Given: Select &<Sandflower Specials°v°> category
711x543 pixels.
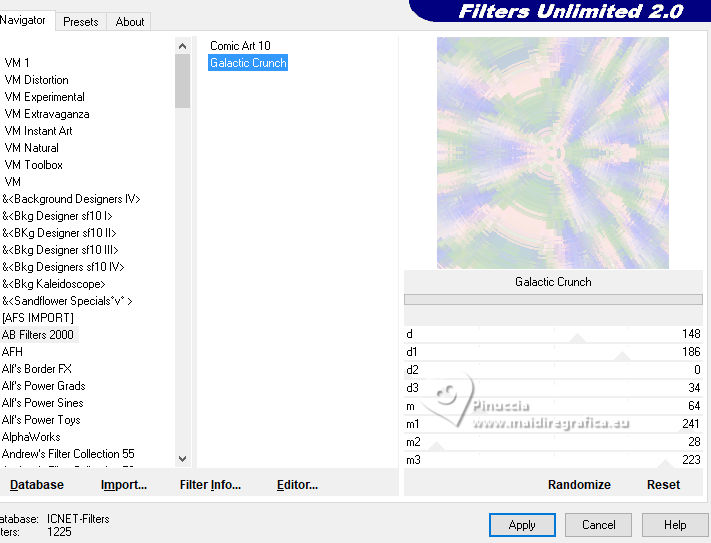Looking at the screenshot, I should tap(68, 301).
